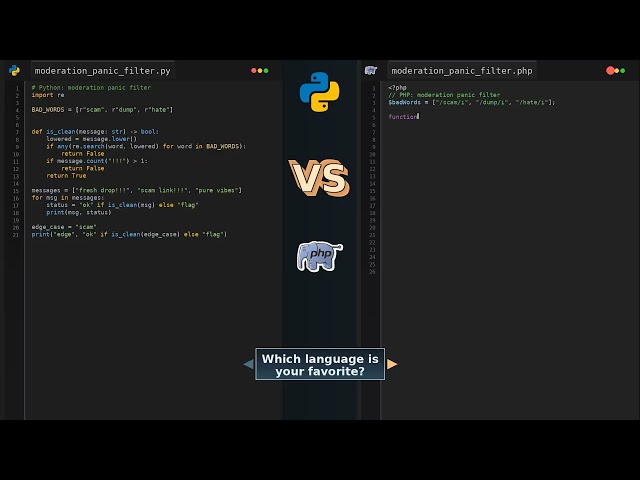This screenshot has width=640, height=480.
Task: Click line number 21 in the Python gutter
Action: (x=16, y=235)
